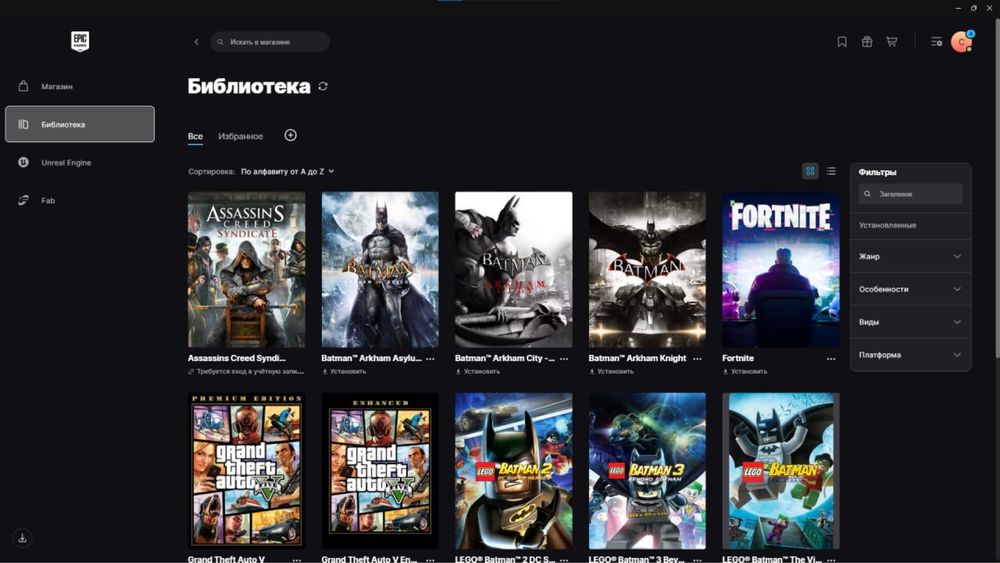
Task: Open Batman Arkham Asylum cover
Action: pos(380,270)
